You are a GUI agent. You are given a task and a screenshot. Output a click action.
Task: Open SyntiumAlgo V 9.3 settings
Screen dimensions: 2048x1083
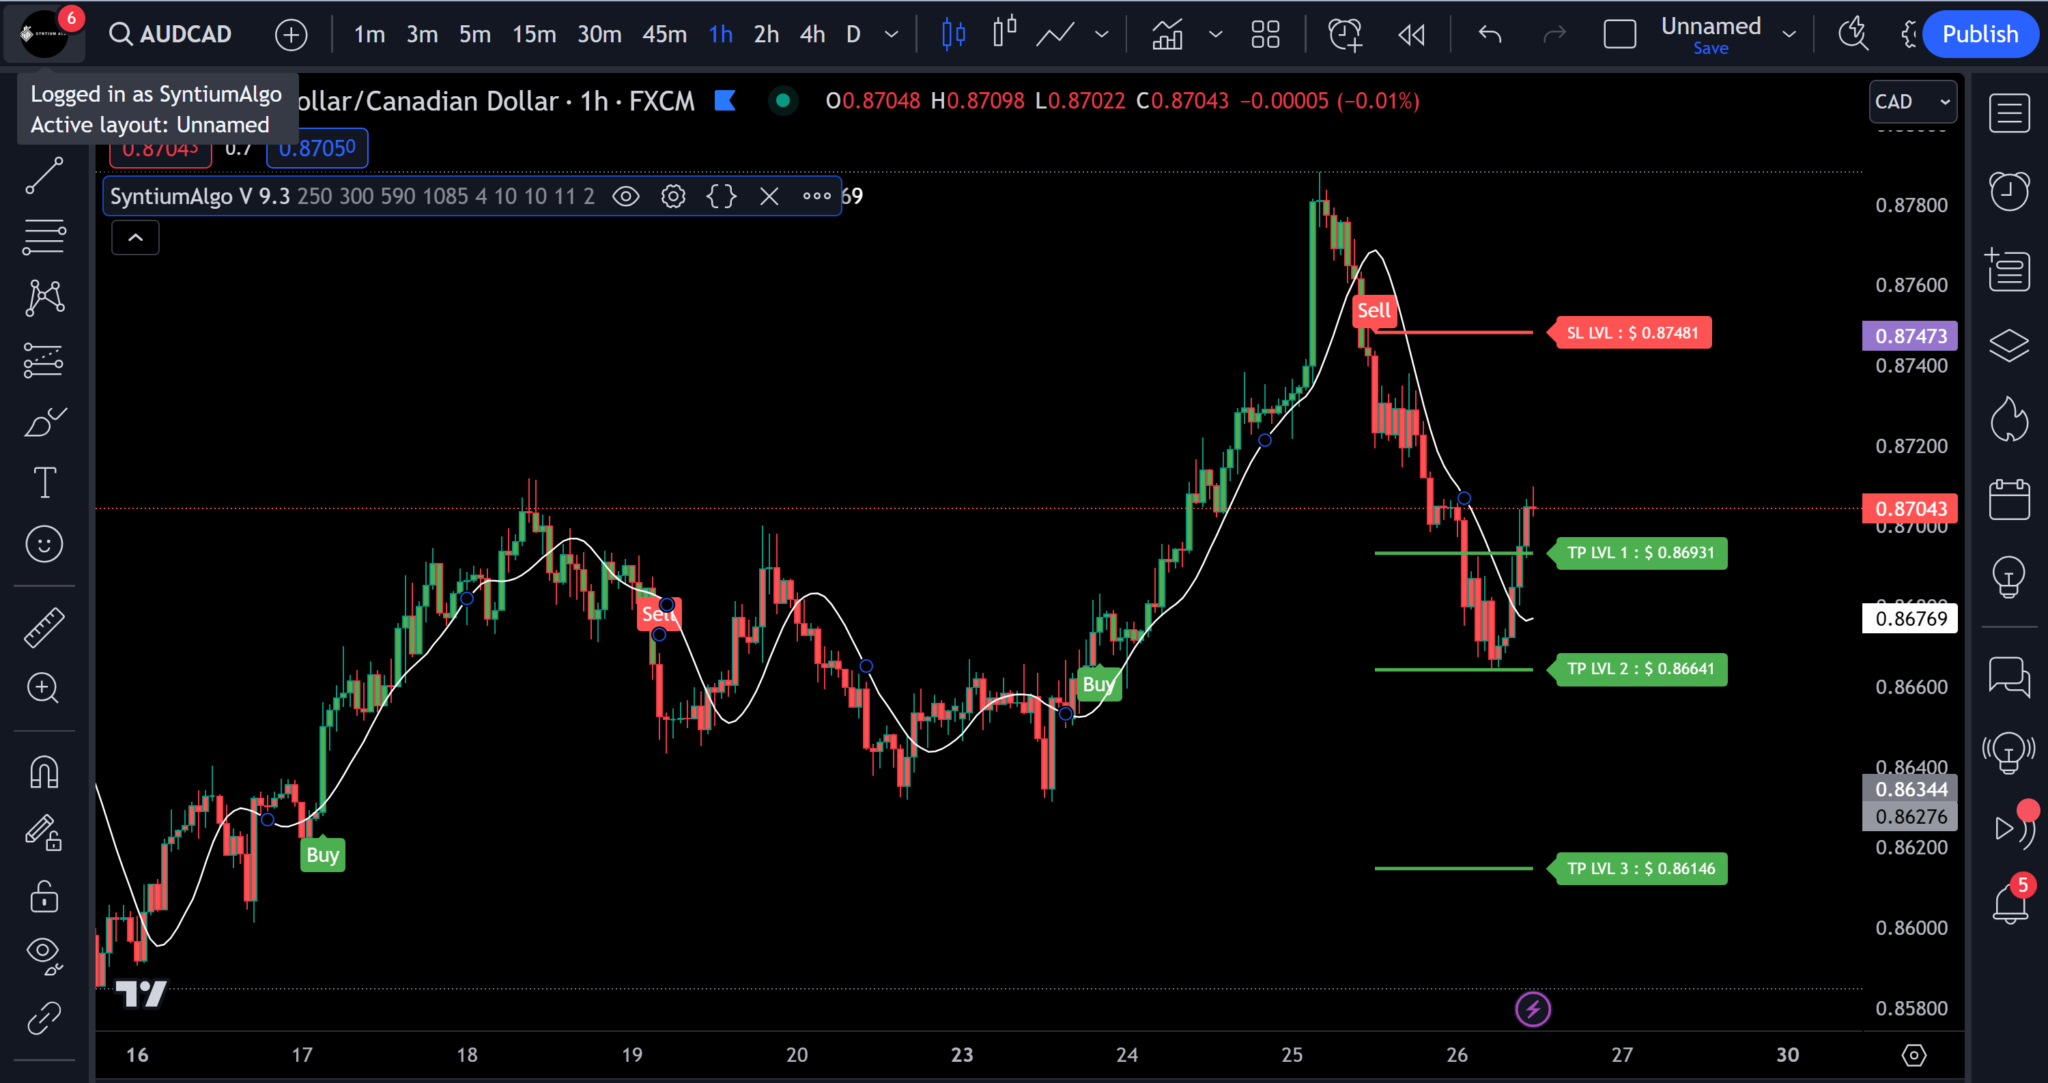[672, 196]
